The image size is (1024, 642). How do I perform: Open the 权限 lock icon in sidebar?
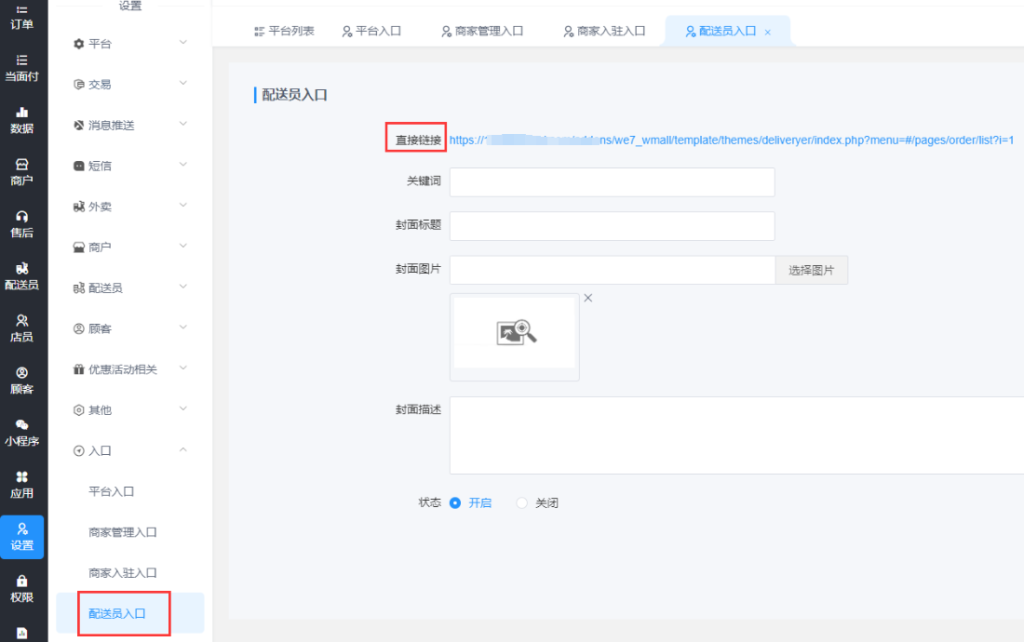21,587
